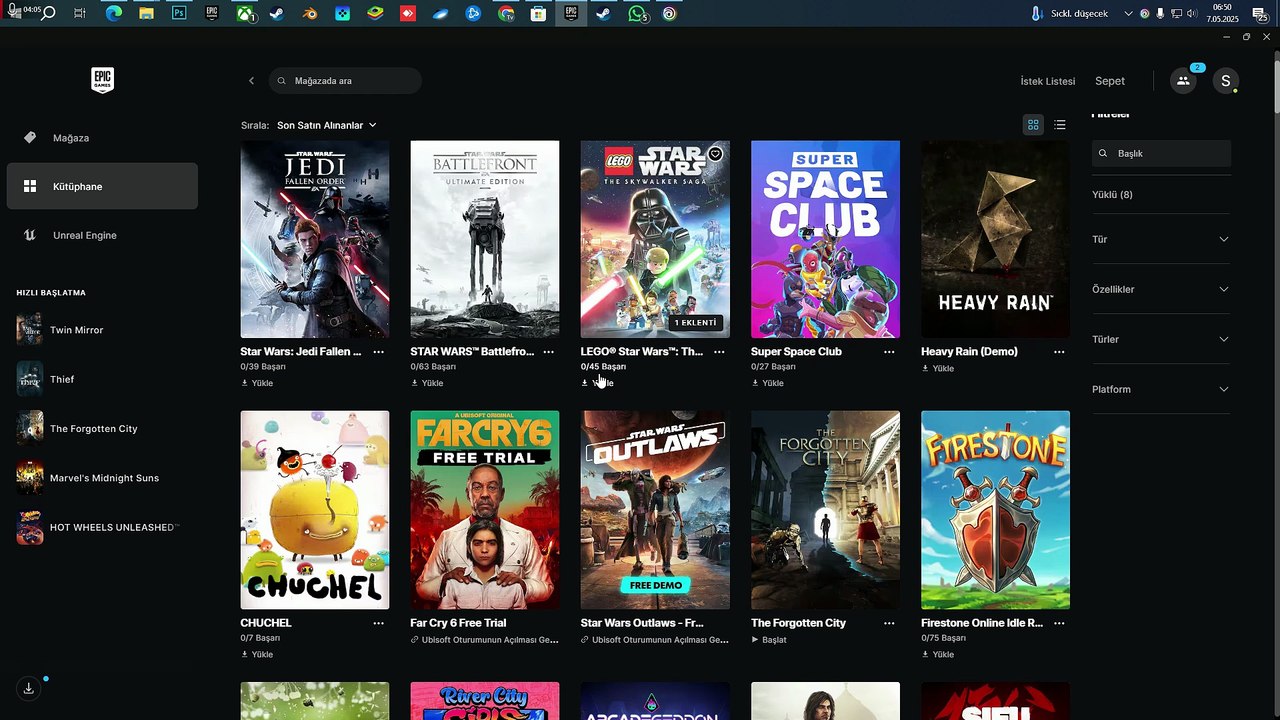Open options menu for STAR WARS Battlefront

coord(548,352)
